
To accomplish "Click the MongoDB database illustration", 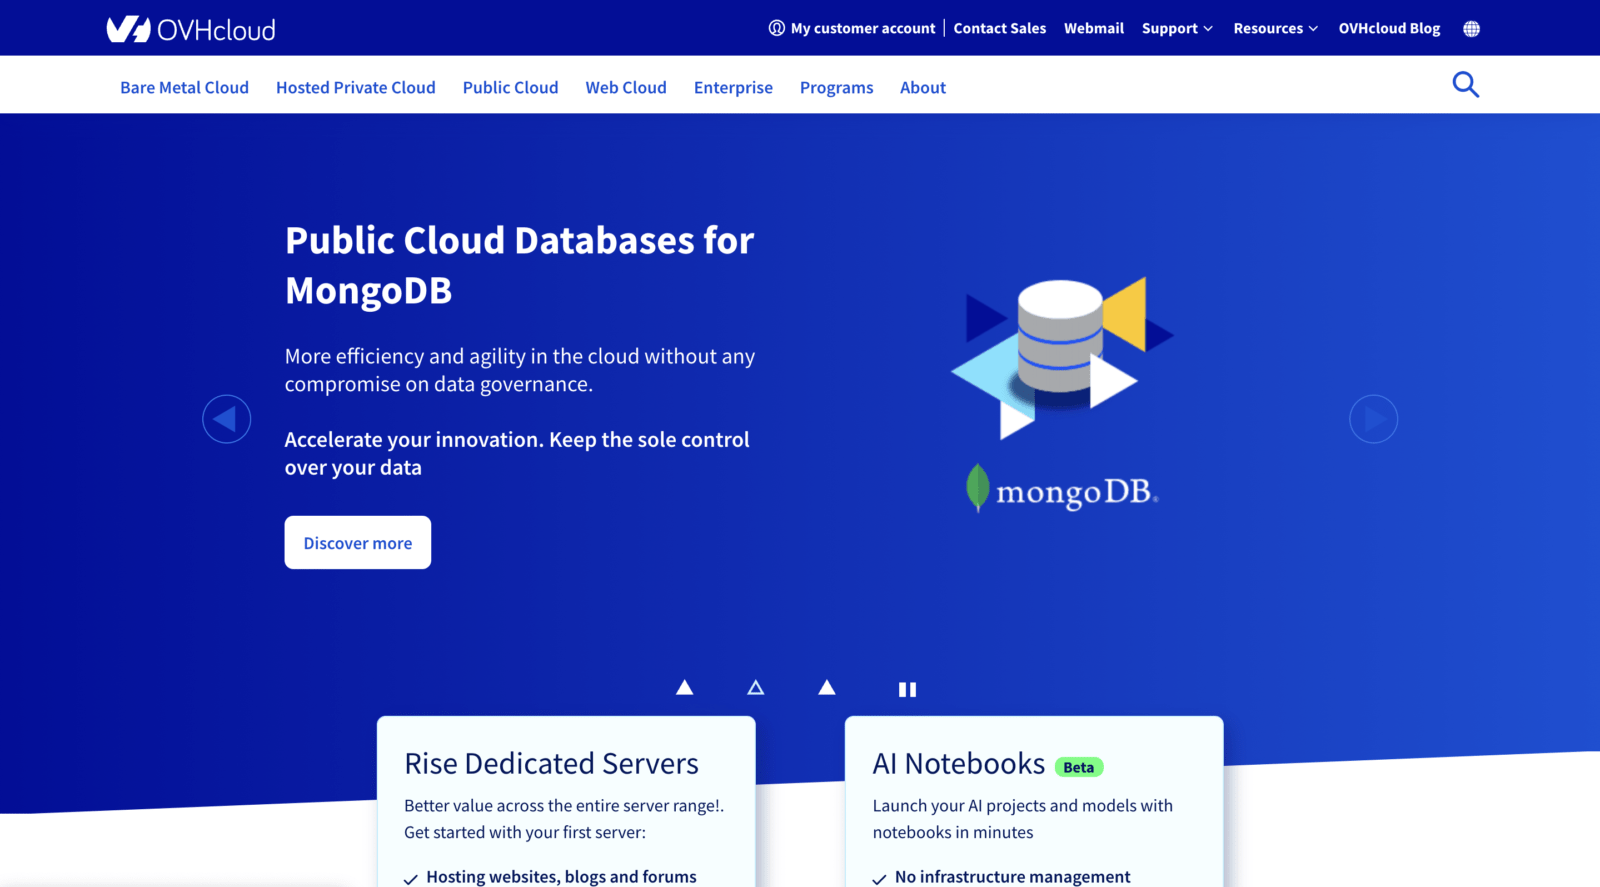I will tap(1061, 357).
